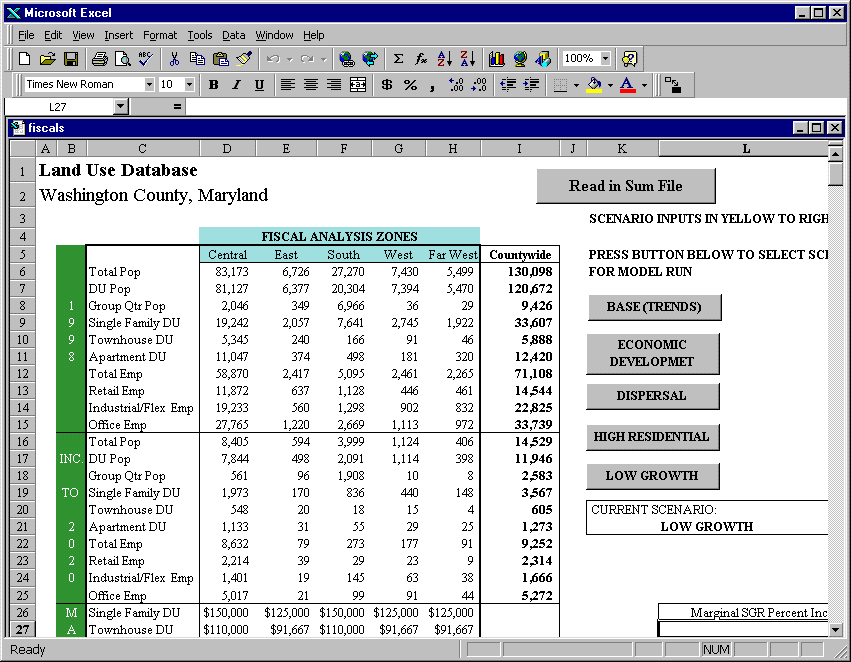Apply Currency Style with the dollar icon

click(387, 85)
